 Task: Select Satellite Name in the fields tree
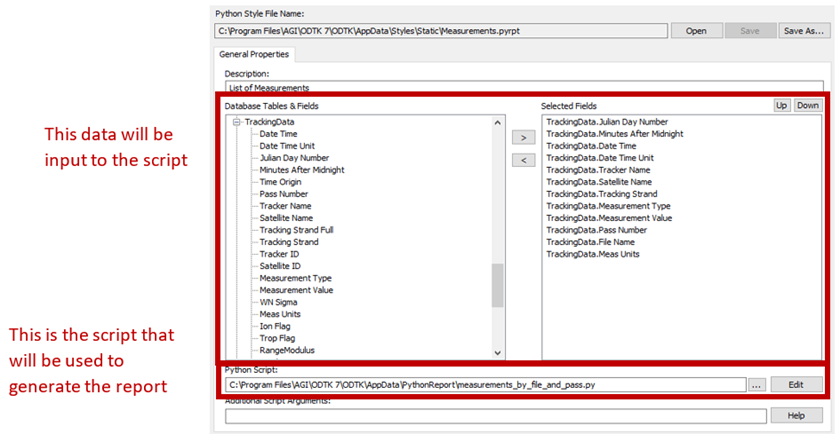click(286, 218)
